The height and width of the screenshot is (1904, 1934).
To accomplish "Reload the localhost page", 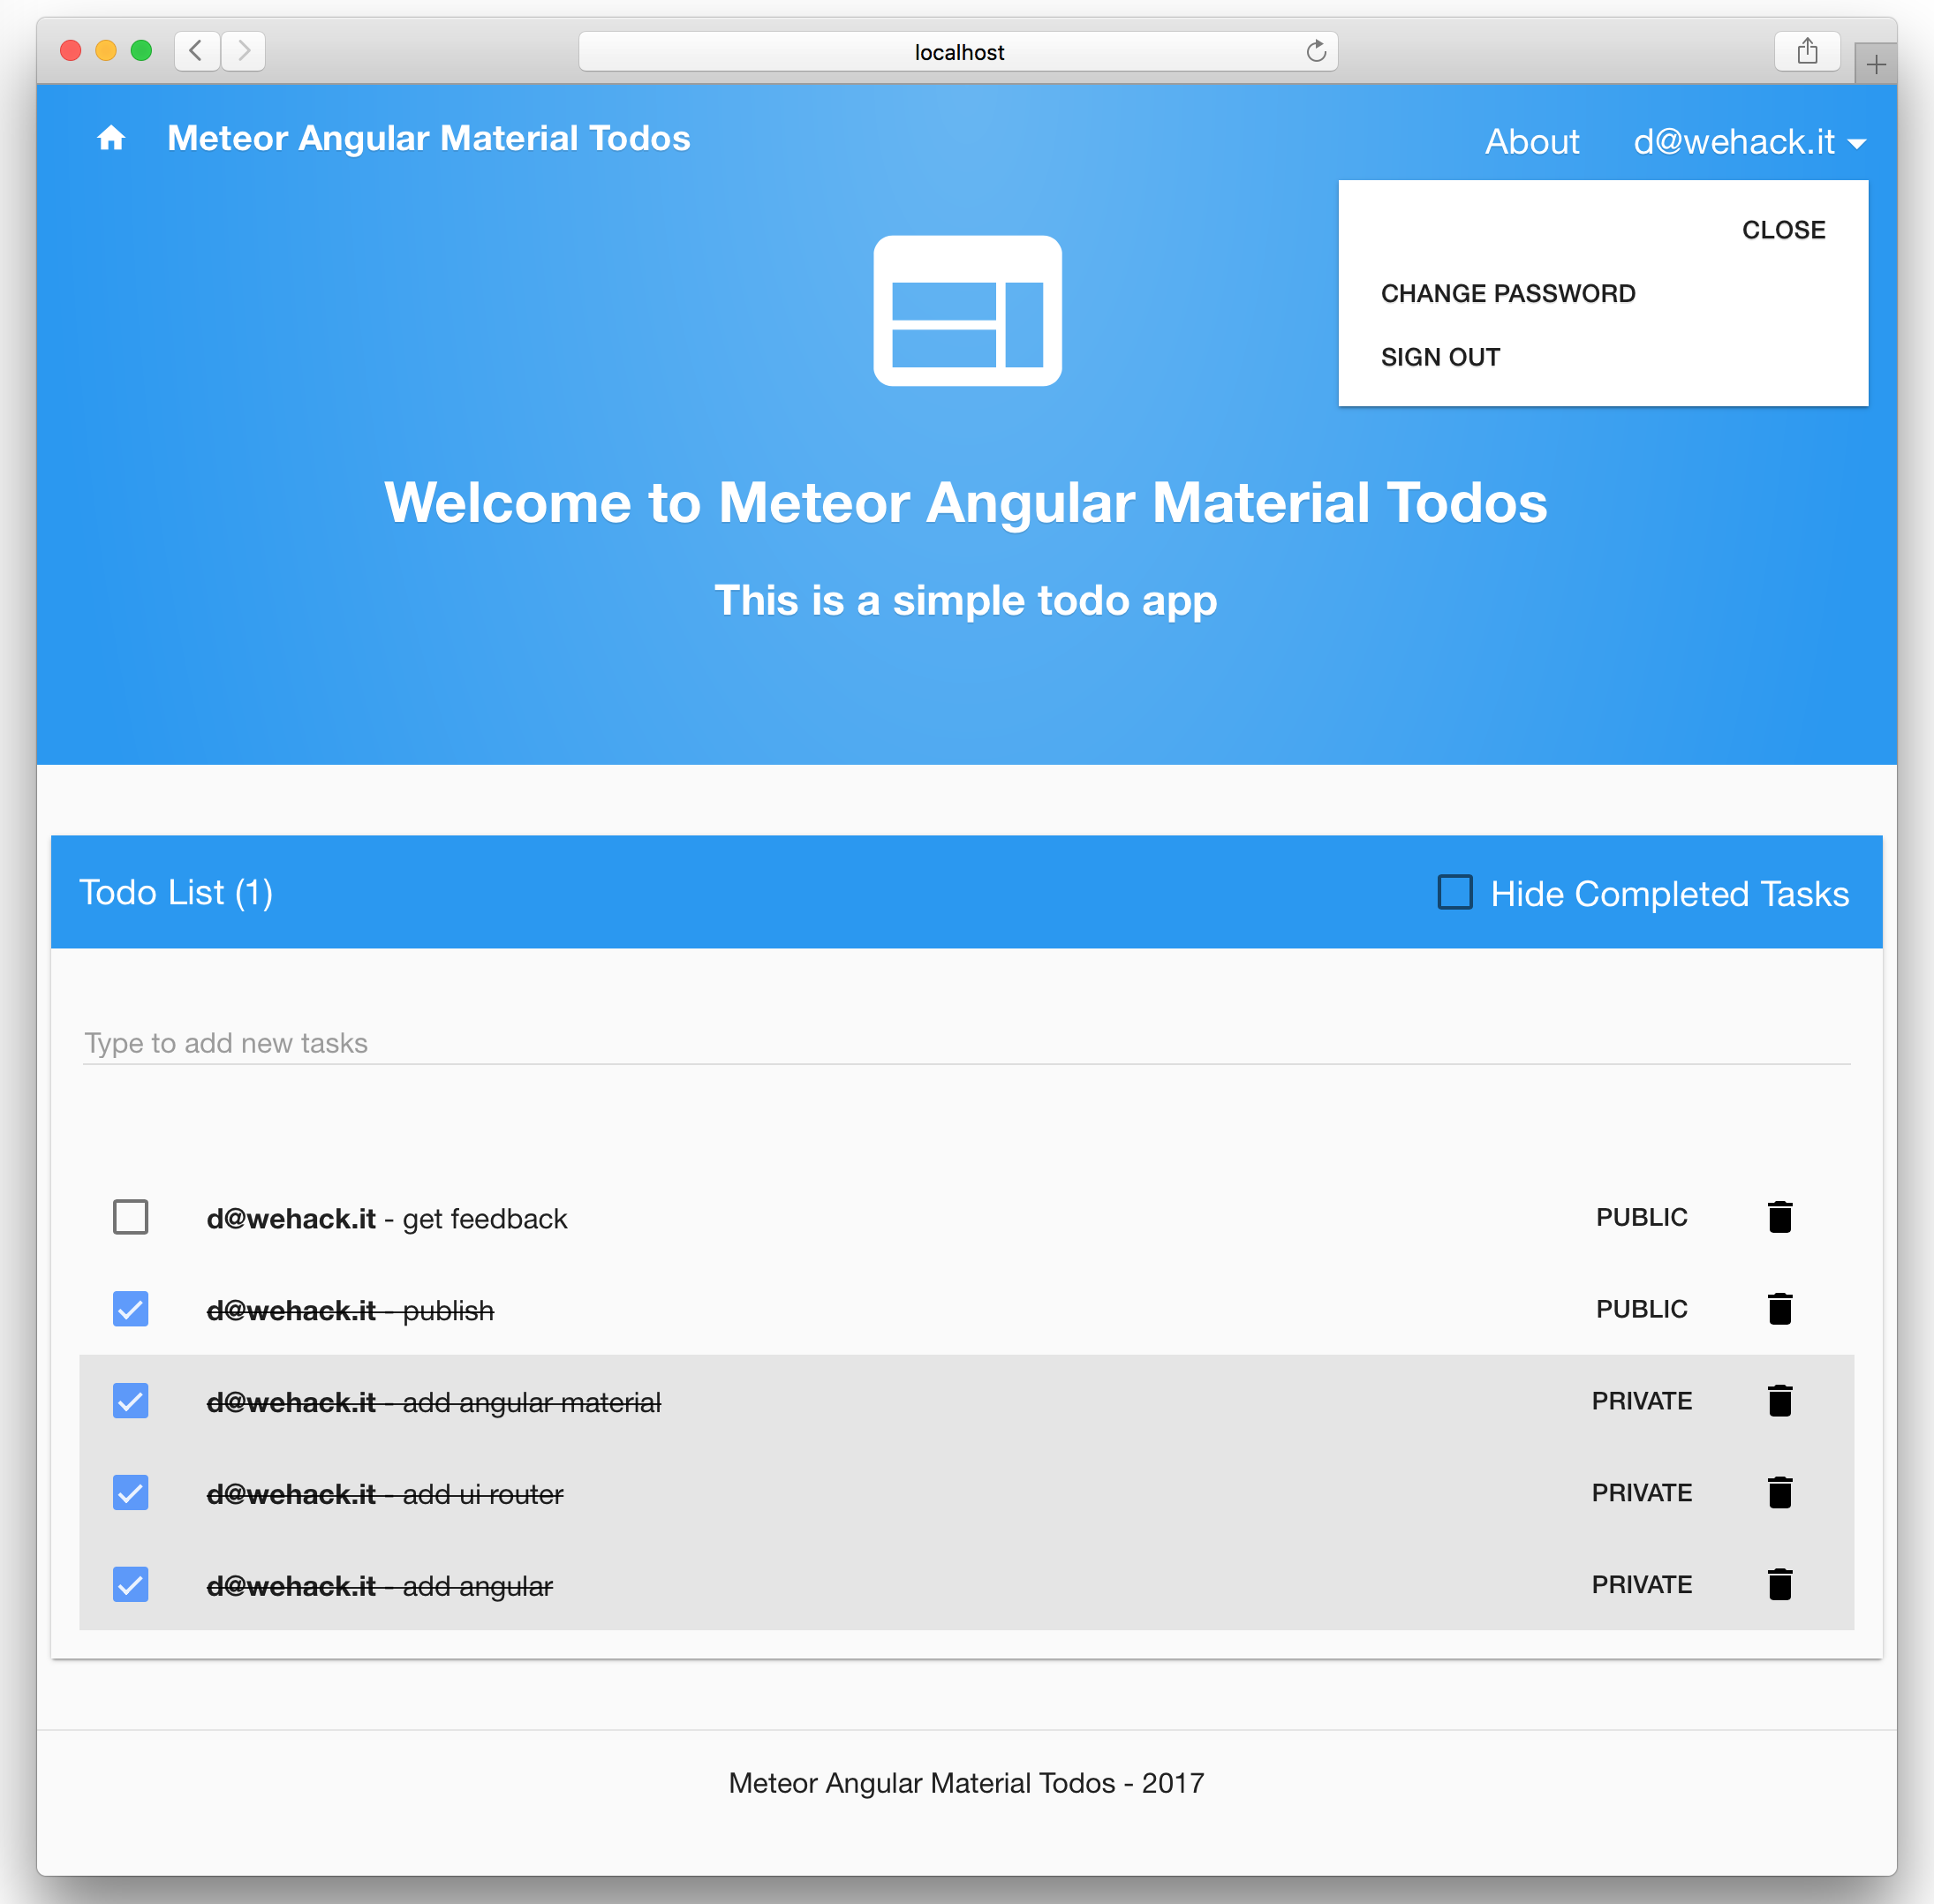I will [1316, 51].
